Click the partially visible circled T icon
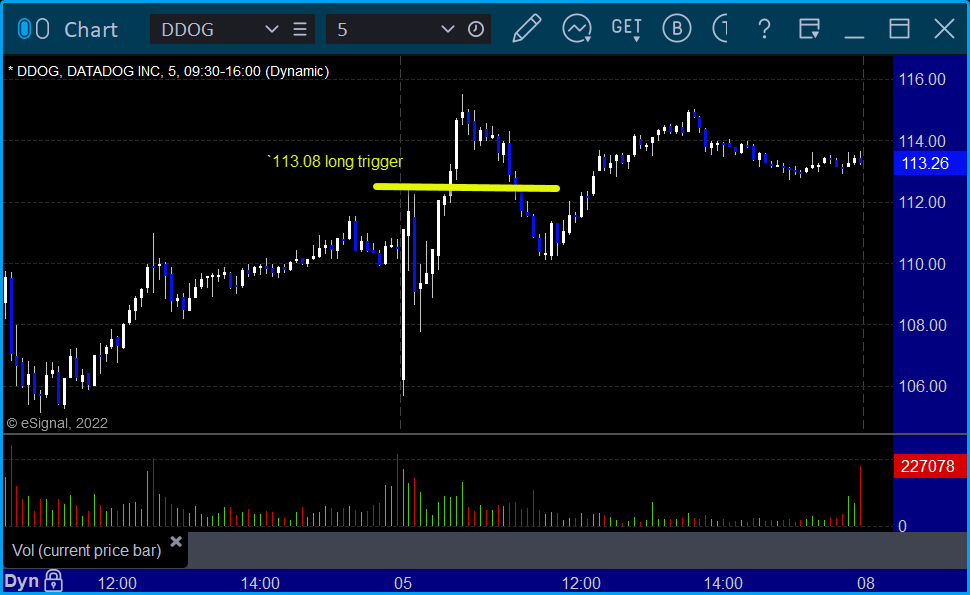The width and height of the screenshot is (970, 595). [720, 28]
